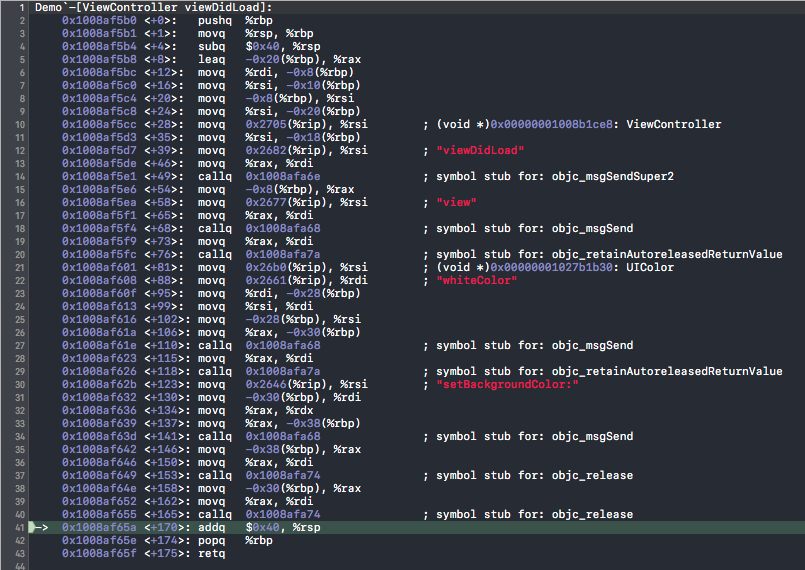Click line number 43 in the gutter
Image resolution: width=805 pixels, height=570 pixels.
pos(20,554)
